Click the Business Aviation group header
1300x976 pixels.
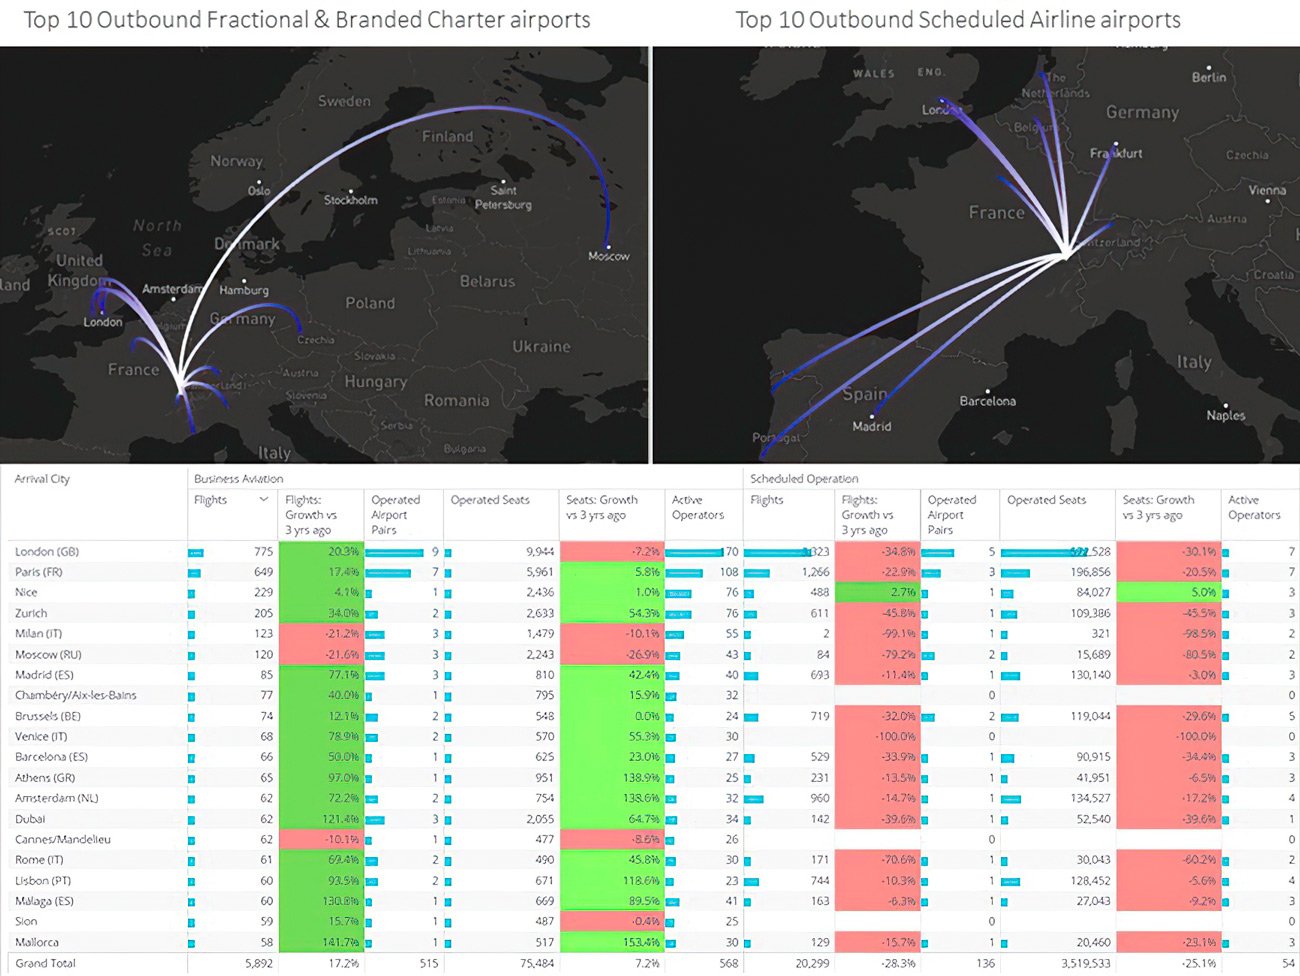(238, 479)
